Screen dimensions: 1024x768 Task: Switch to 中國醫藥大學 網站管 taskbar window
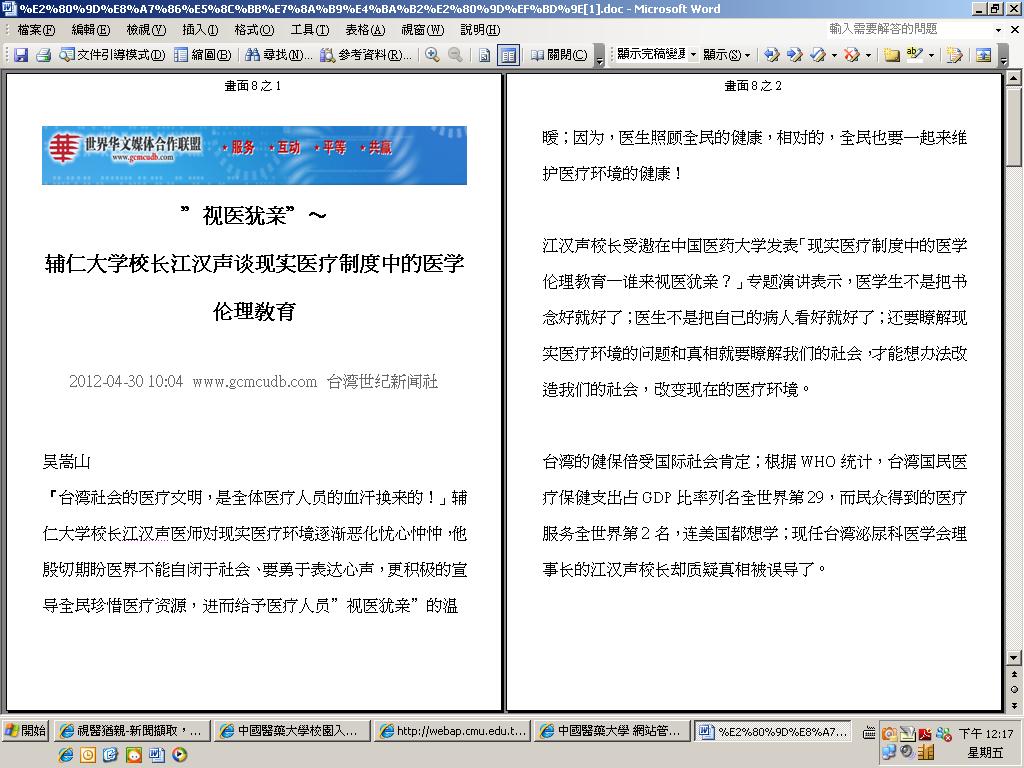[612, 731]
